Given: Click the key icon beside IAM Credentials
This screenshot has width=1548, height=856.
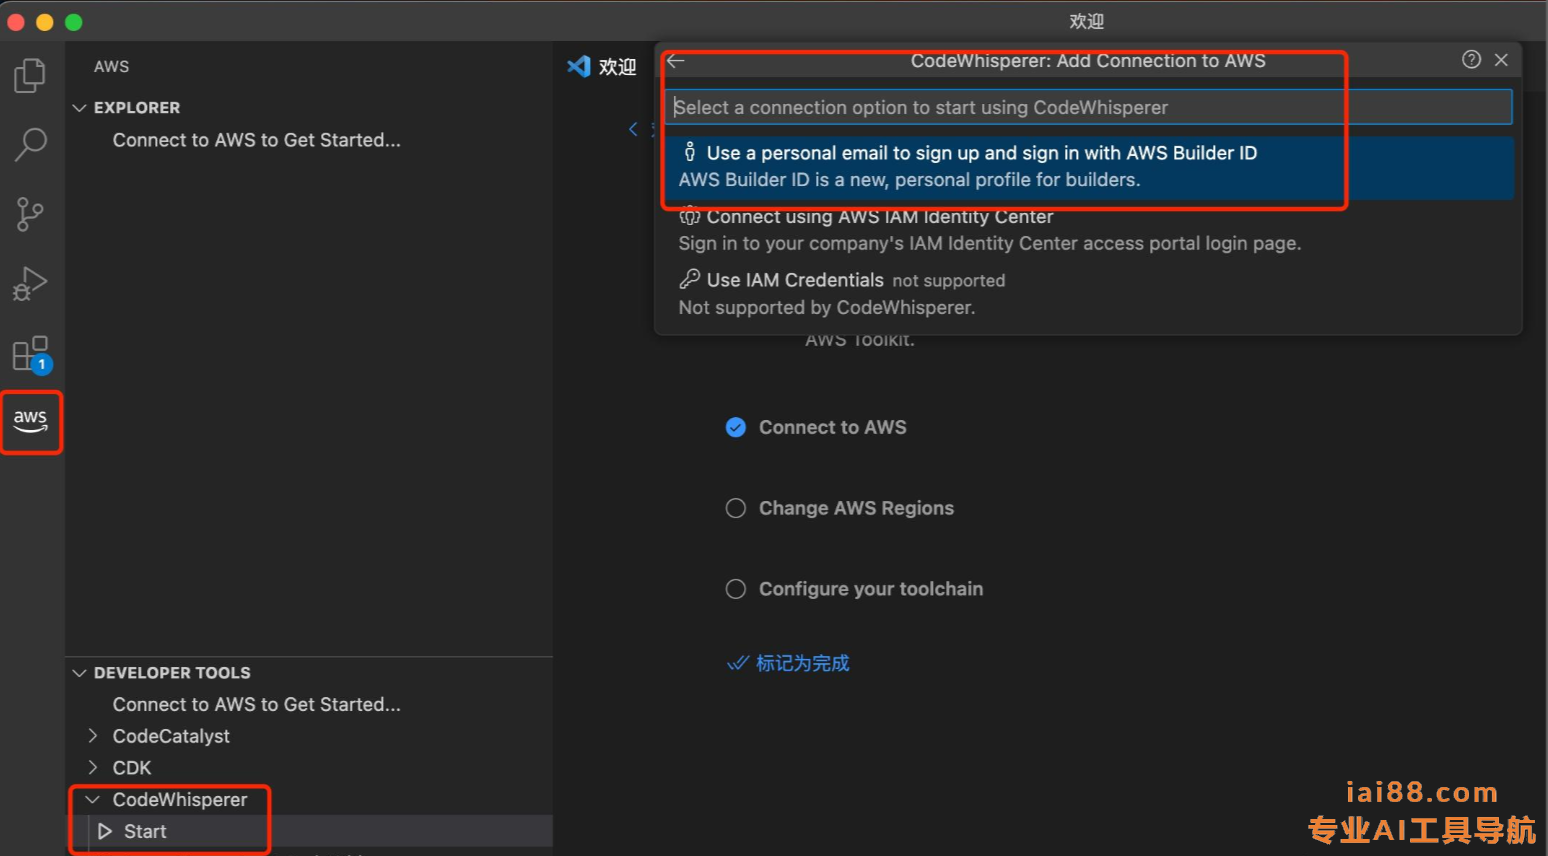Looking at the screenshot, I should [x=689, y=279].
